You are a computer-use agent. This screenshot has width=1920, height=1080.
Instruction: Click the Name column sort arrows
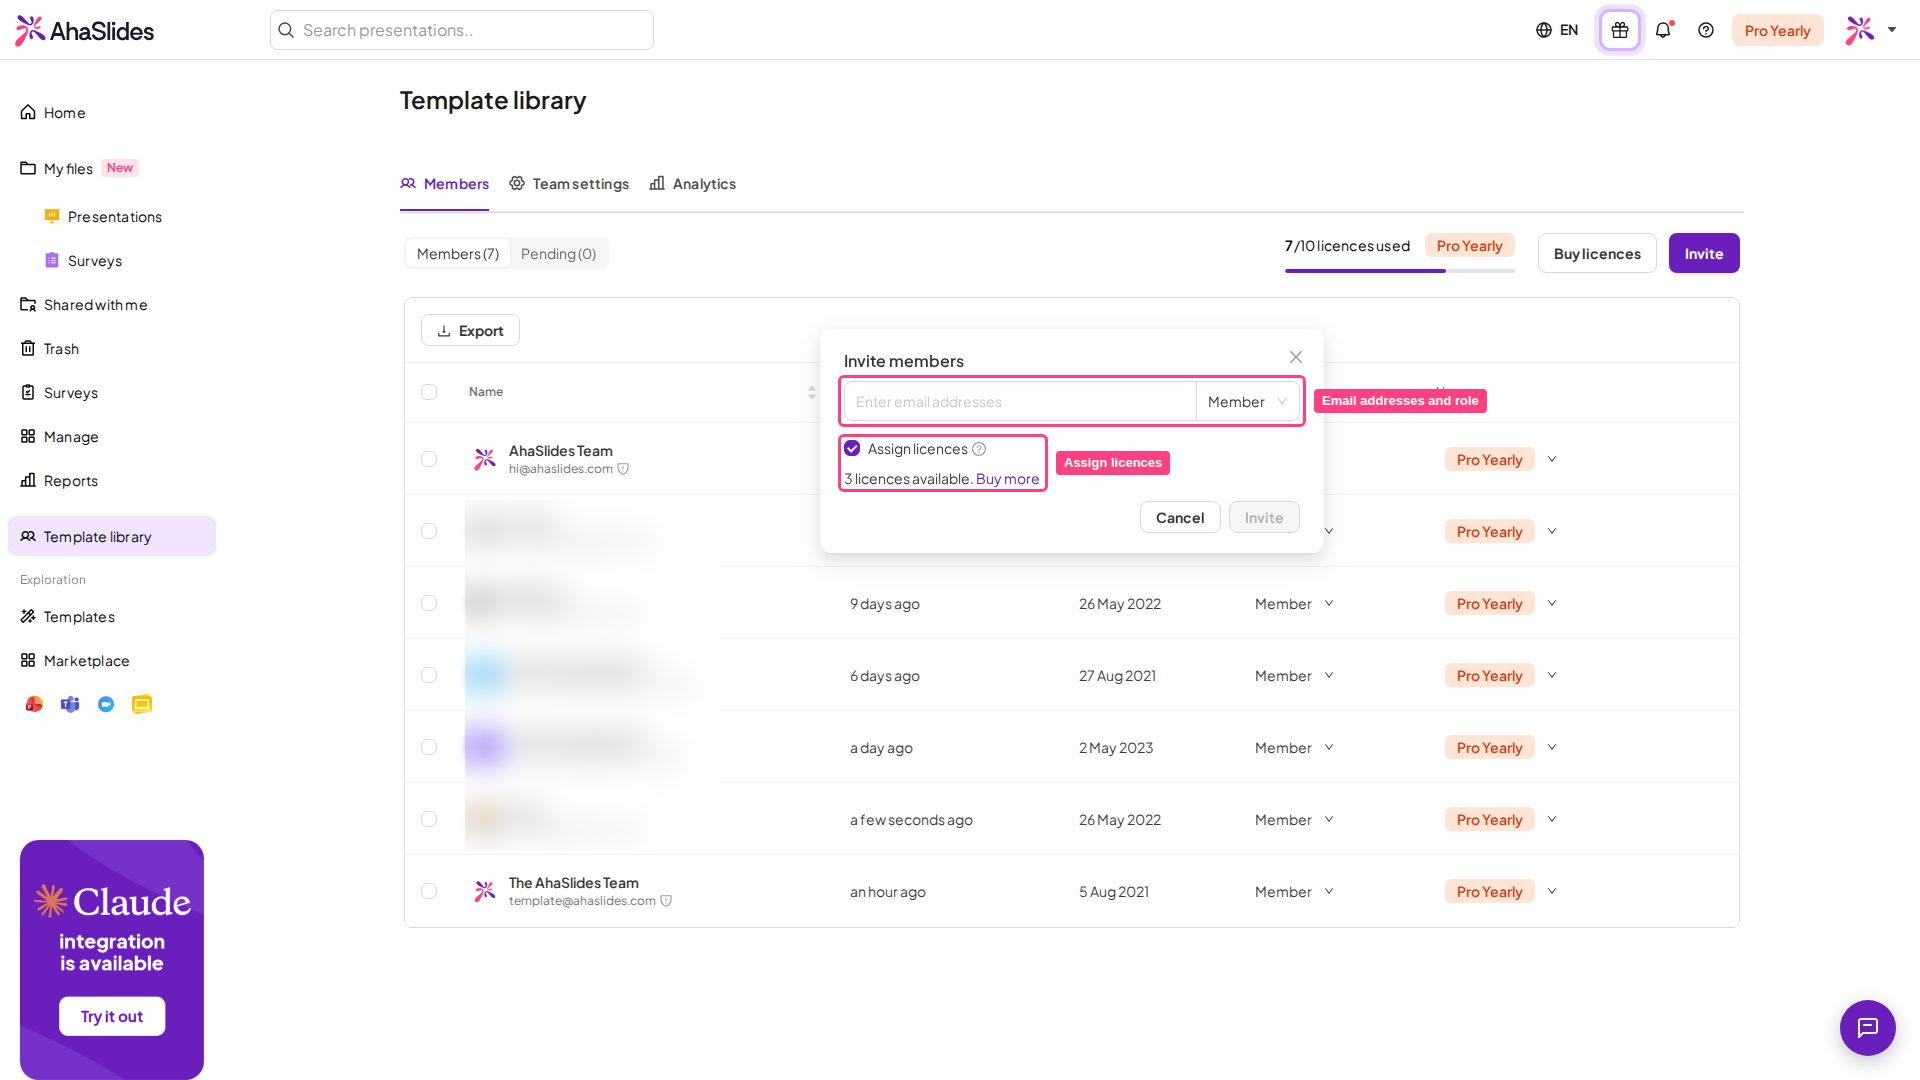812,392
